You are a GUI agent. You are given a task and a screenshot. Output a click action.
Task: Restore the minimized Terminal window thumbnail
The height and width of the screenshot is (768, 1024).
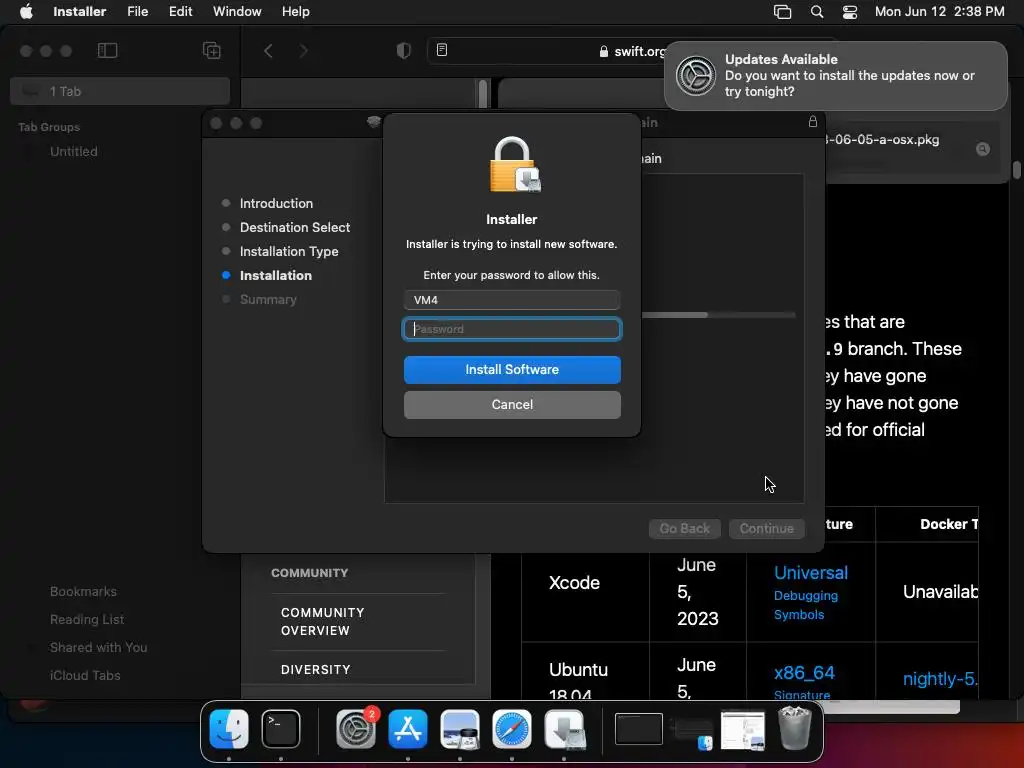tap(639, 729)
